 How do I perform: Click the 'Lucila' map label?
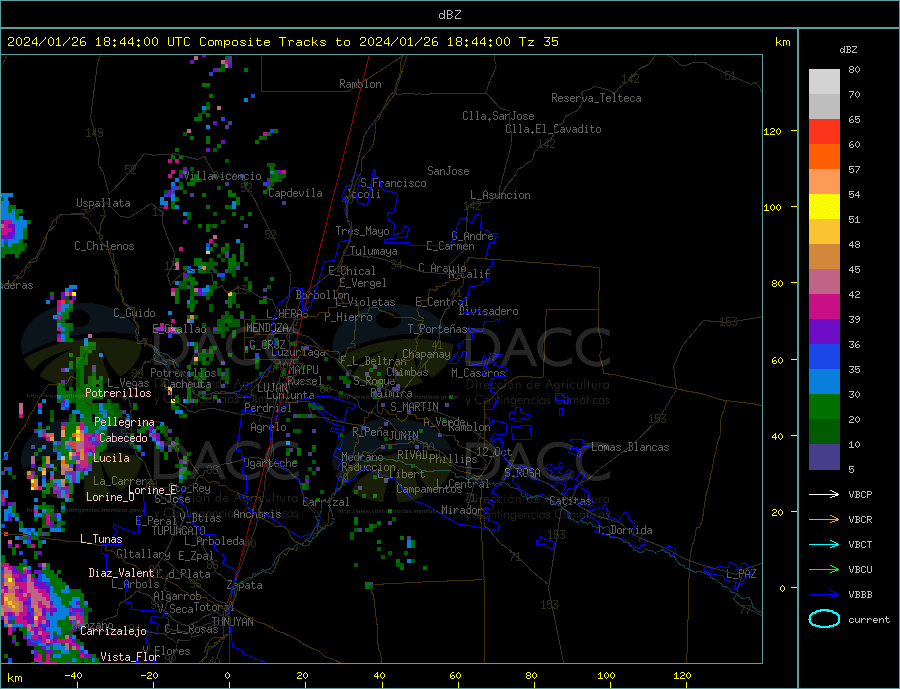click(111, 458)
